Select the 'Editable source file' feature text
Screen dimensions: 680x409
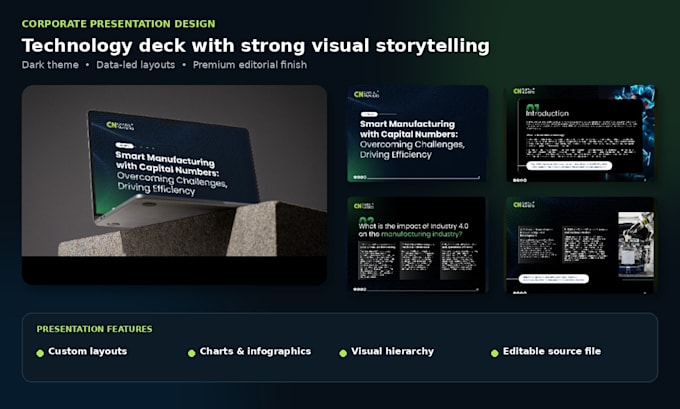552,351
